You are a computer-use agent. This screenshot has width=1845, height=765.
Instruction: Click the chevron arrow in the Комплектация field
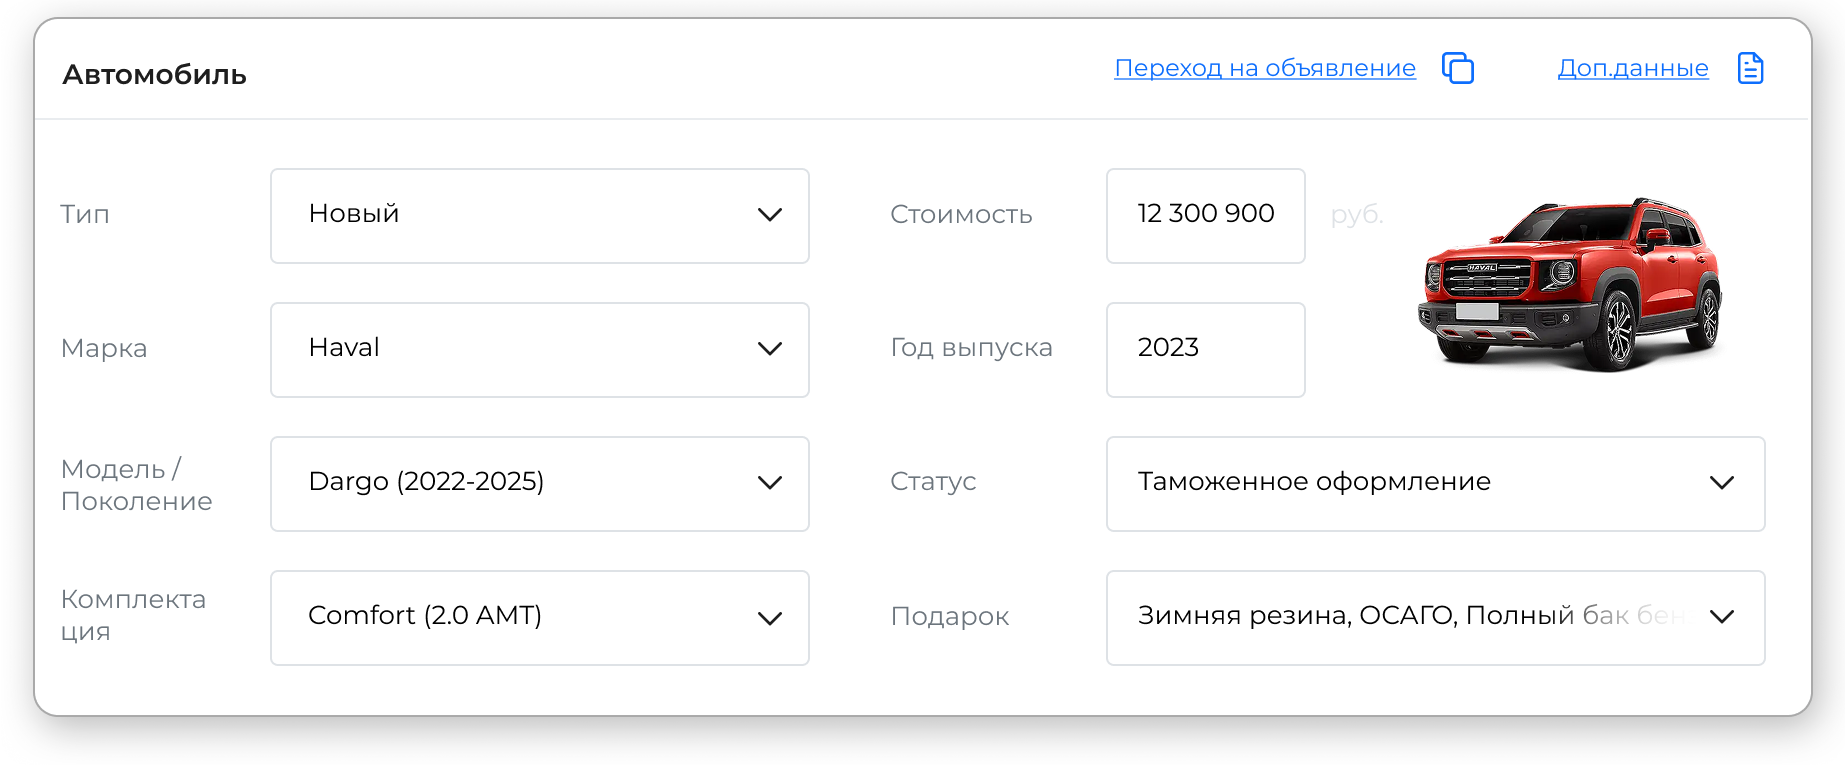769,618
